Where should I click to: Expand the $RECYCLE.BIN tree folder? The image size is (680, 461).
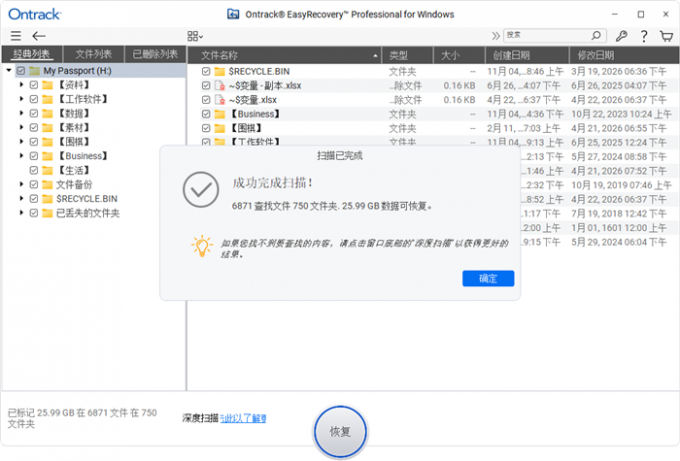click(x=21, y=199)
